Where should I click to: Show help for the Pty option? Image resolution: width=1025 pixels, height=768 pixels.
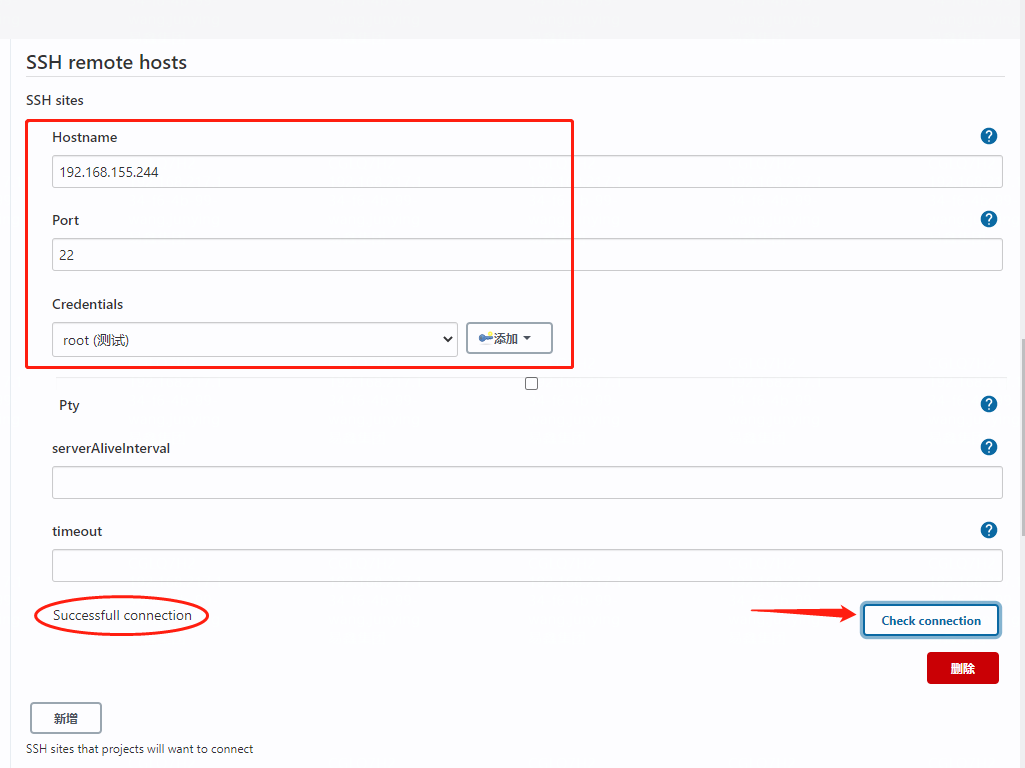(988, 404)
